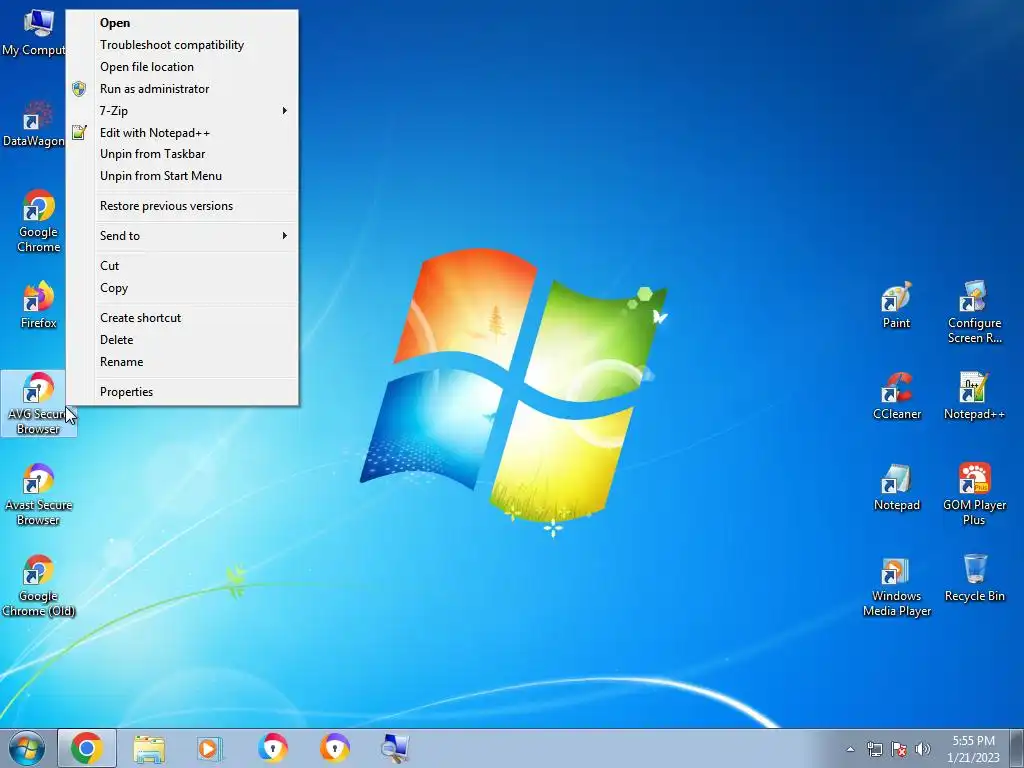This screenshot has height=768, width=1024.
Task: Choose Restore previous versions
Action: point(182,206)
